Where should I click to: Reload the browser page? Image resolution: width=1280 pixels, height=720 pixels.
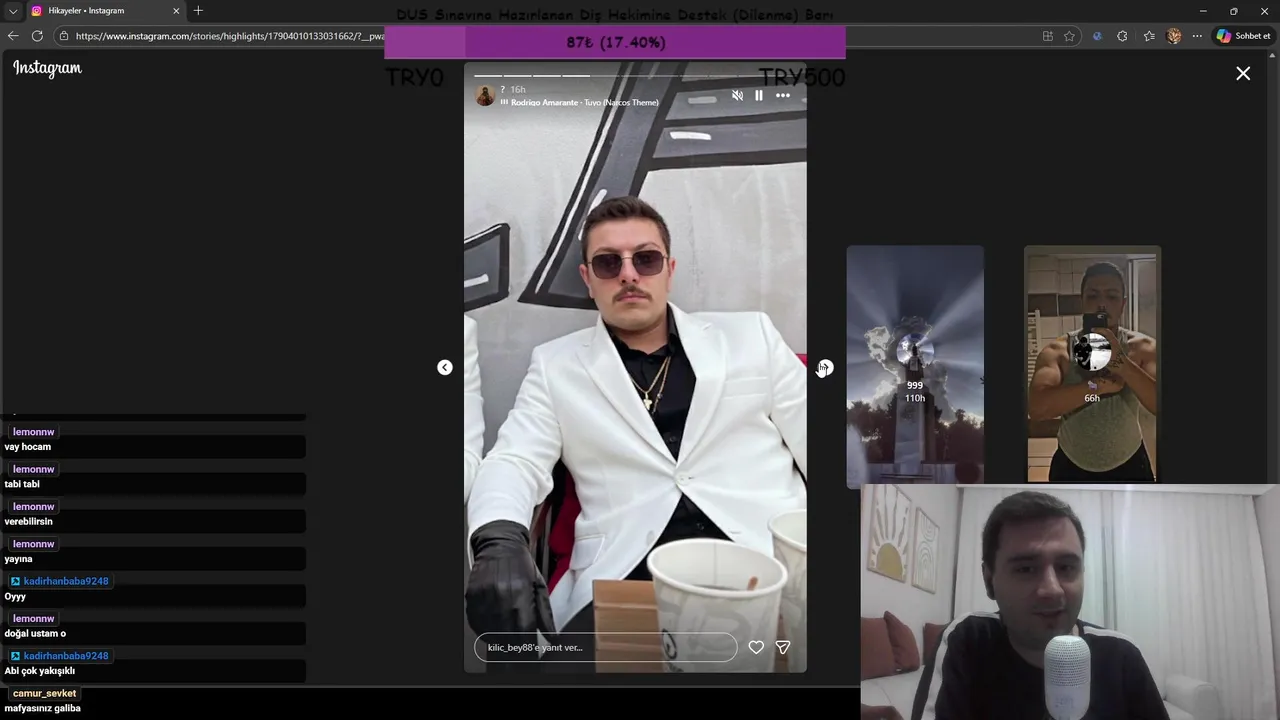[x=37, y=36]
